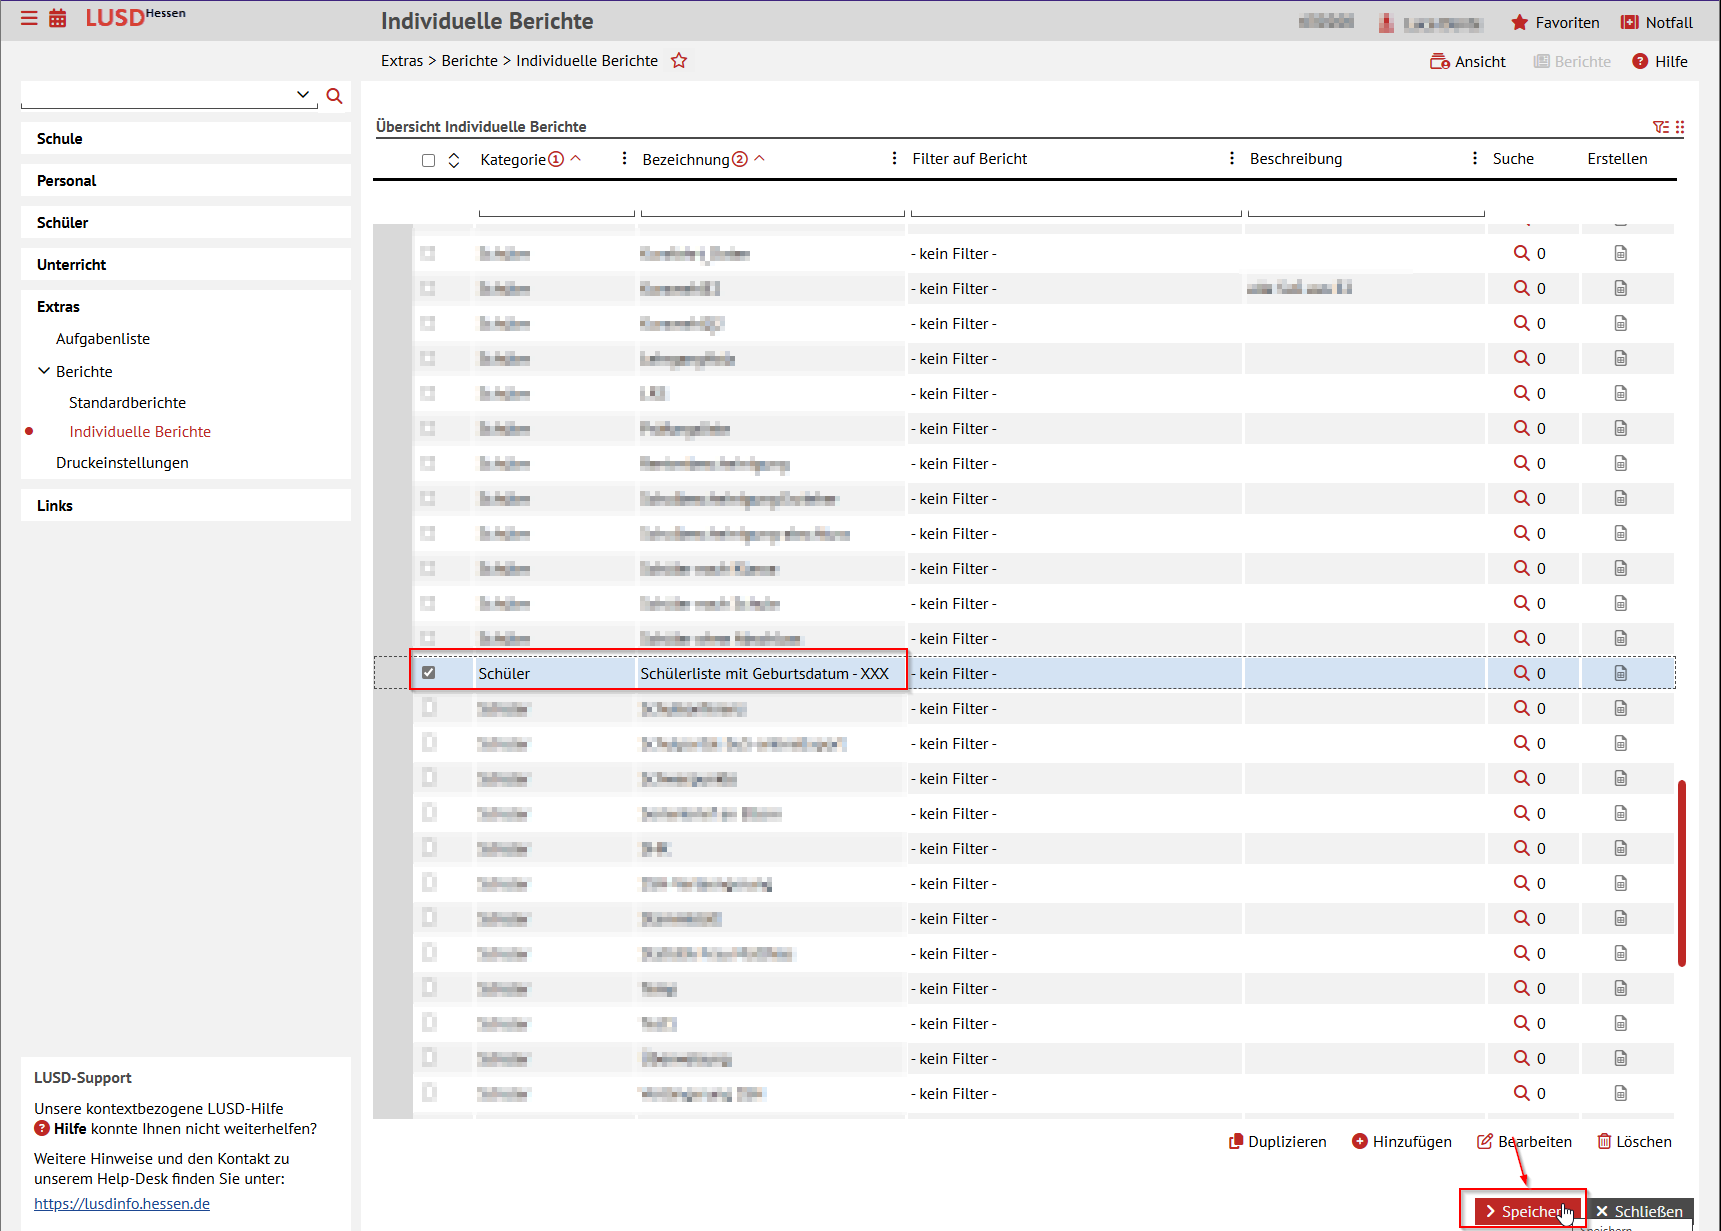Open Kategorie column options menu
1721x1231 pixels.
click(624, 159)
